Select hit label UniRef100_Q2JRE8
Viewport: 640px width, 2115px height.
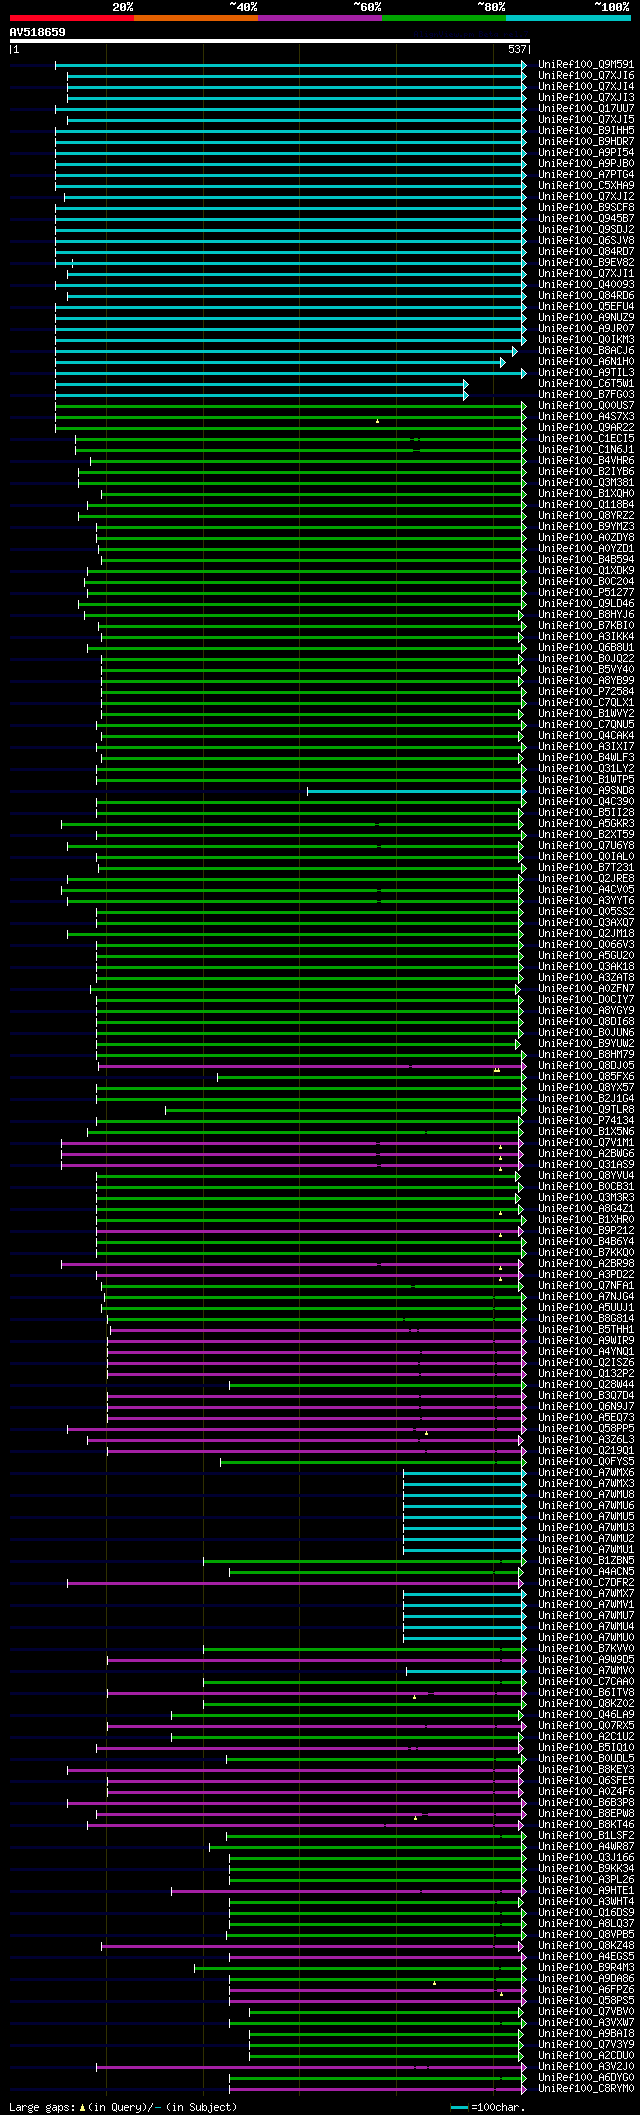pos(586,878)
